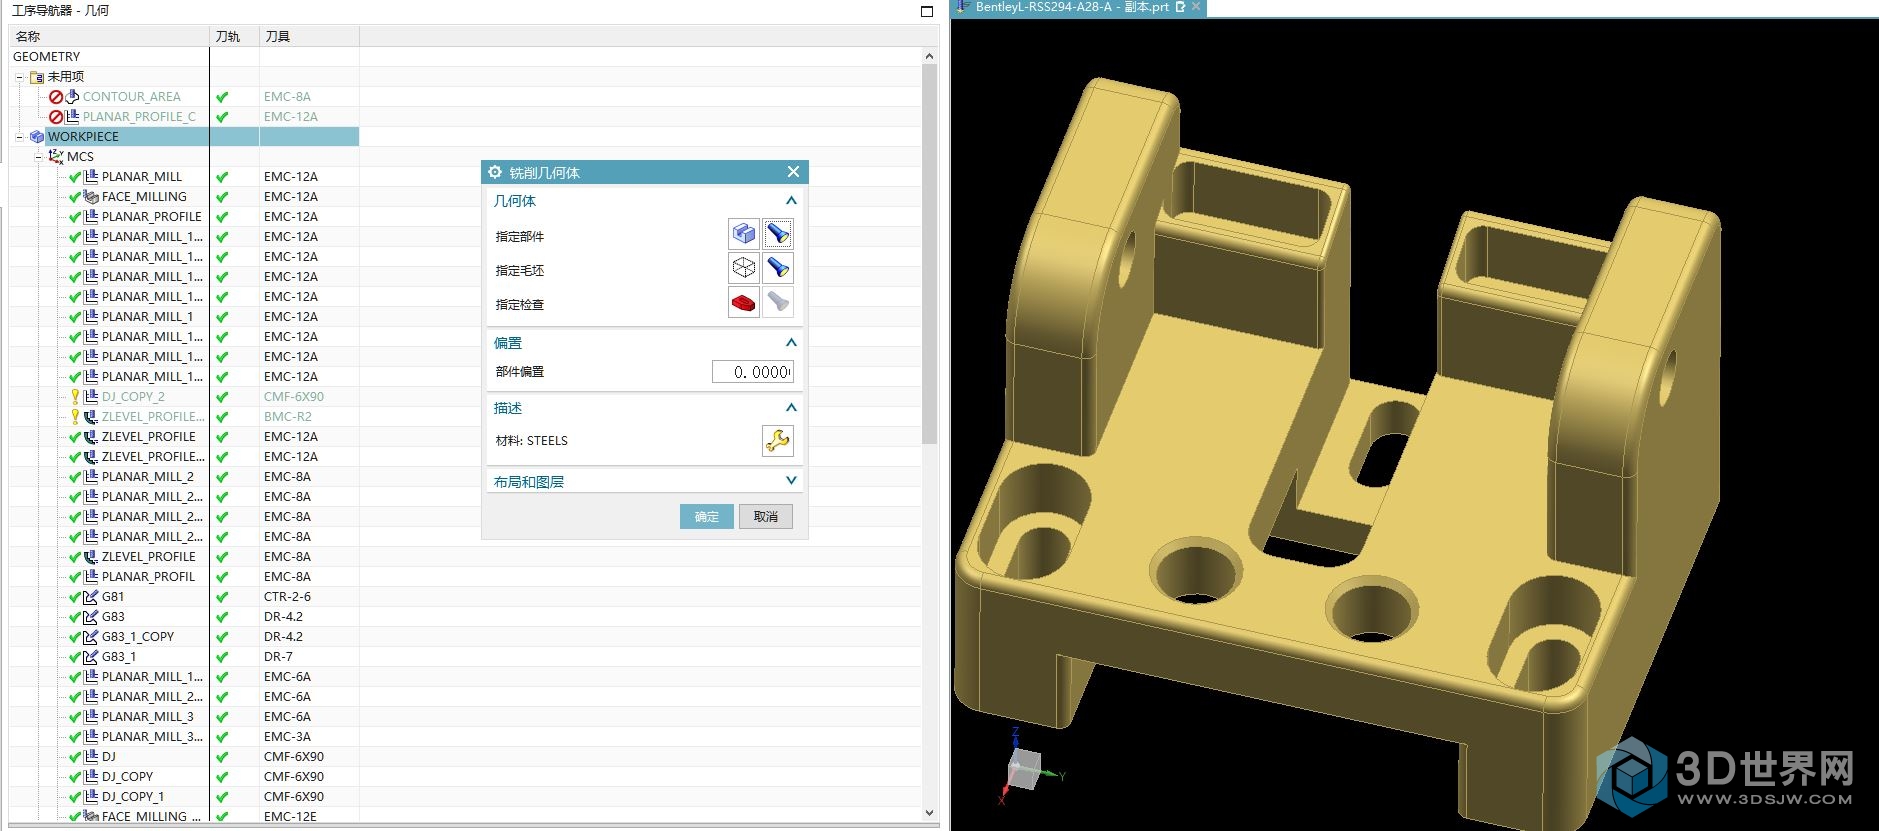Collapse the WORKPIECE tree node

(x=19, y=137)
